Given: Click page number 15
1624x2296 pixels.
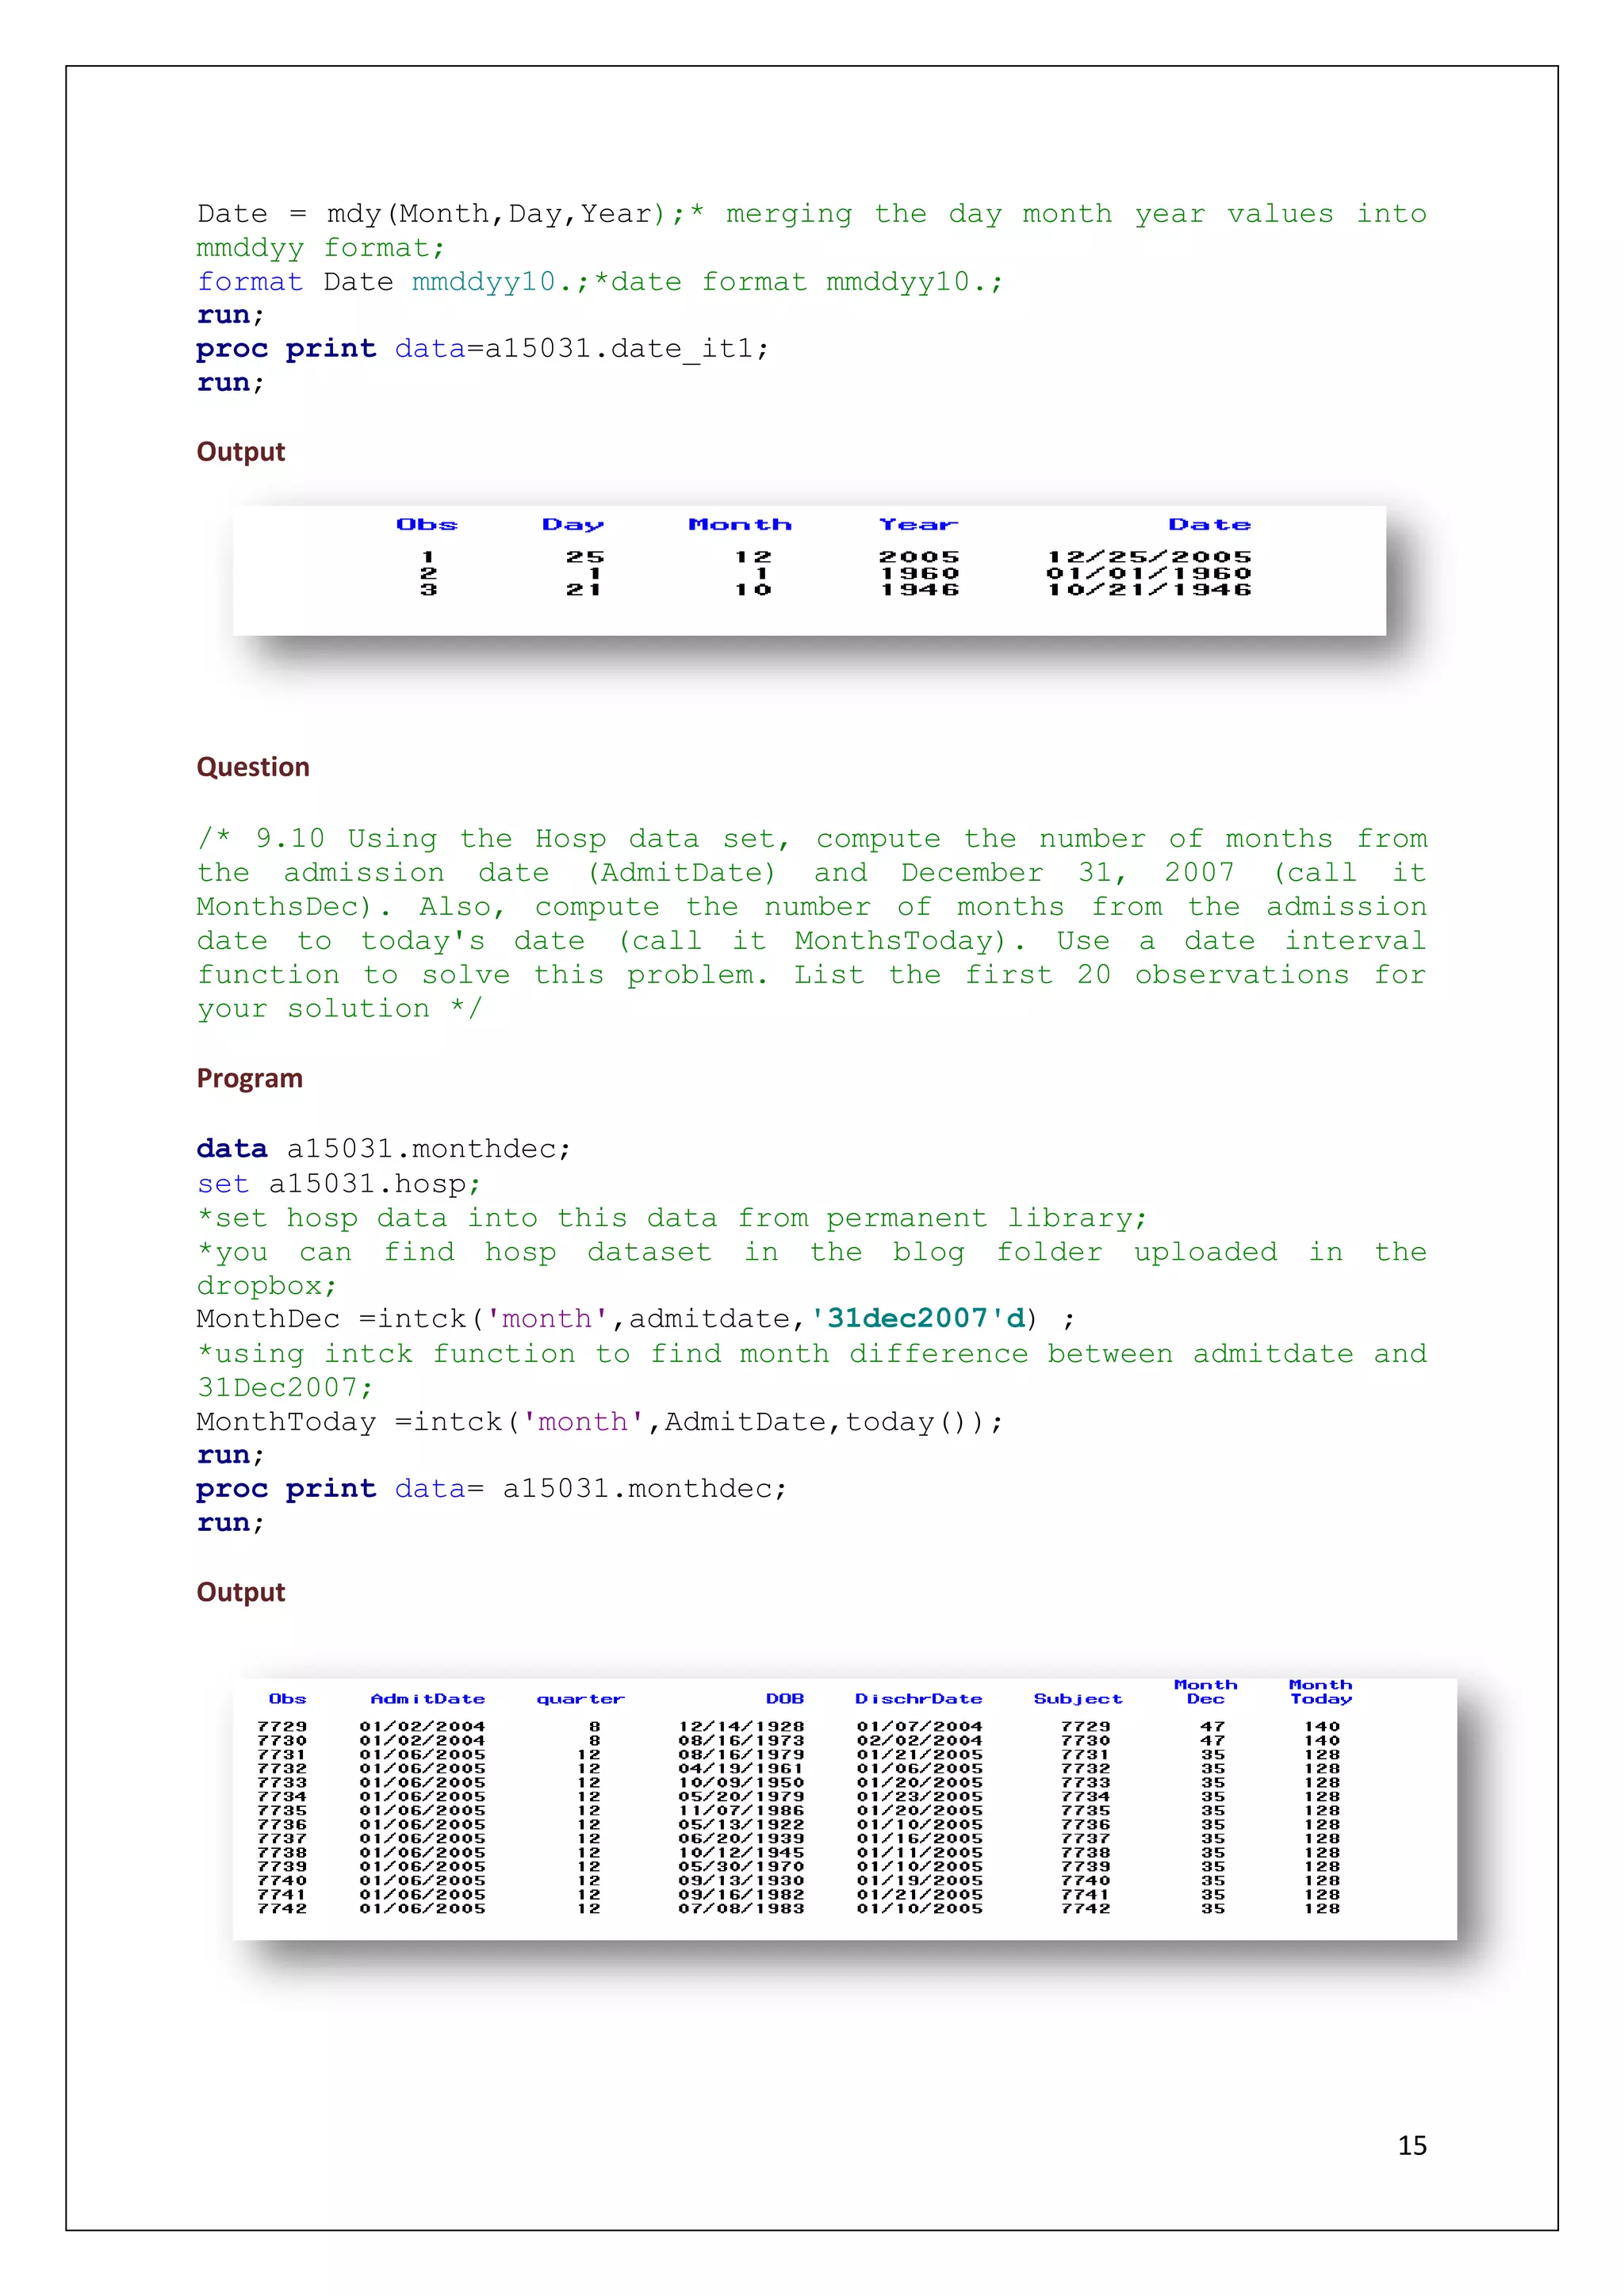Looking at the screenshot, I should [1412, 2145].
